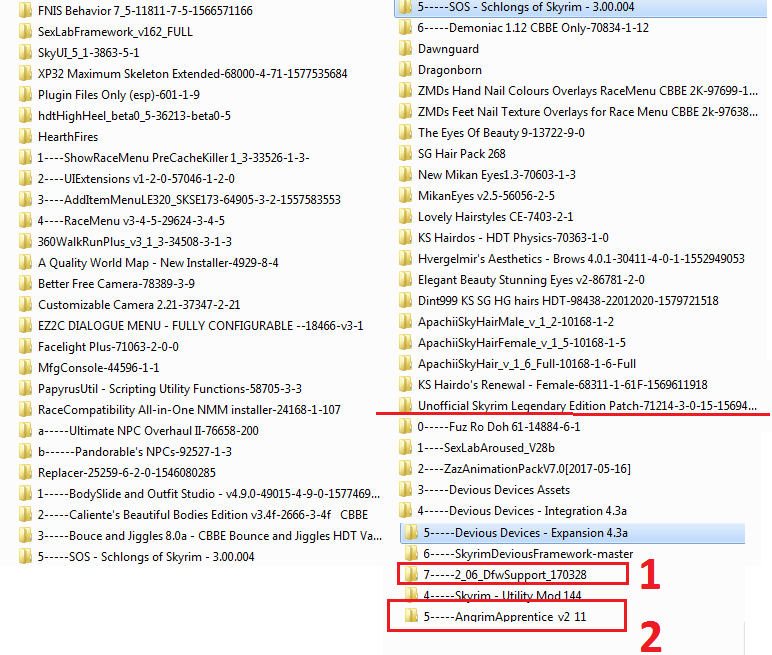Select 6-----Demoniac 1.12 CBBE Only entry
772x655 pixels.
pos(533,28)
